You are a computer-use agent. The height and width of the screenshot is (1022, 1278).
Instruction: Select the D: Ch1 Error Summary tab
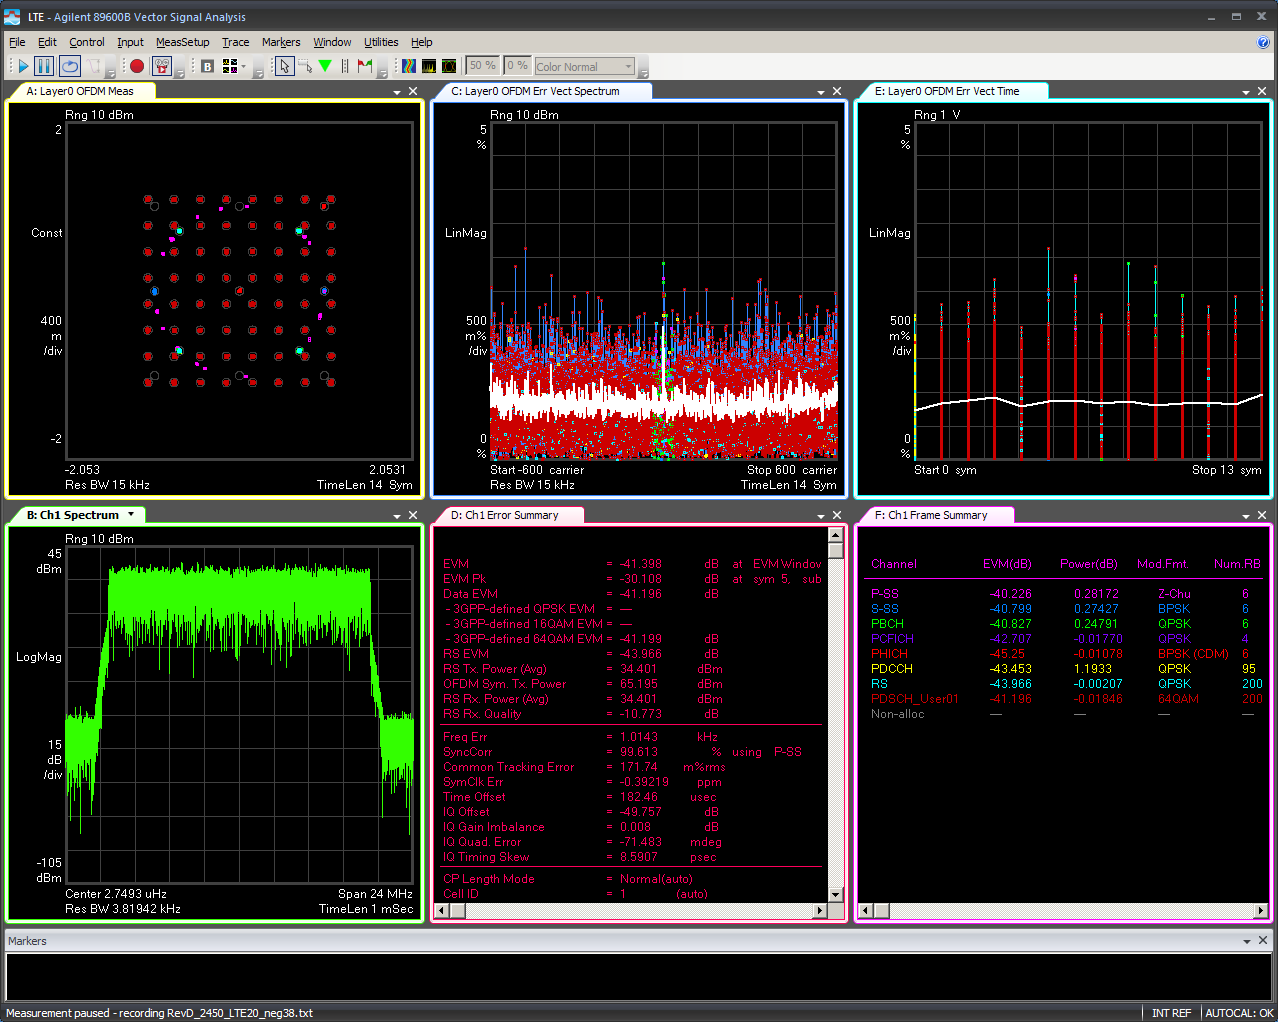tap(505, 515)
